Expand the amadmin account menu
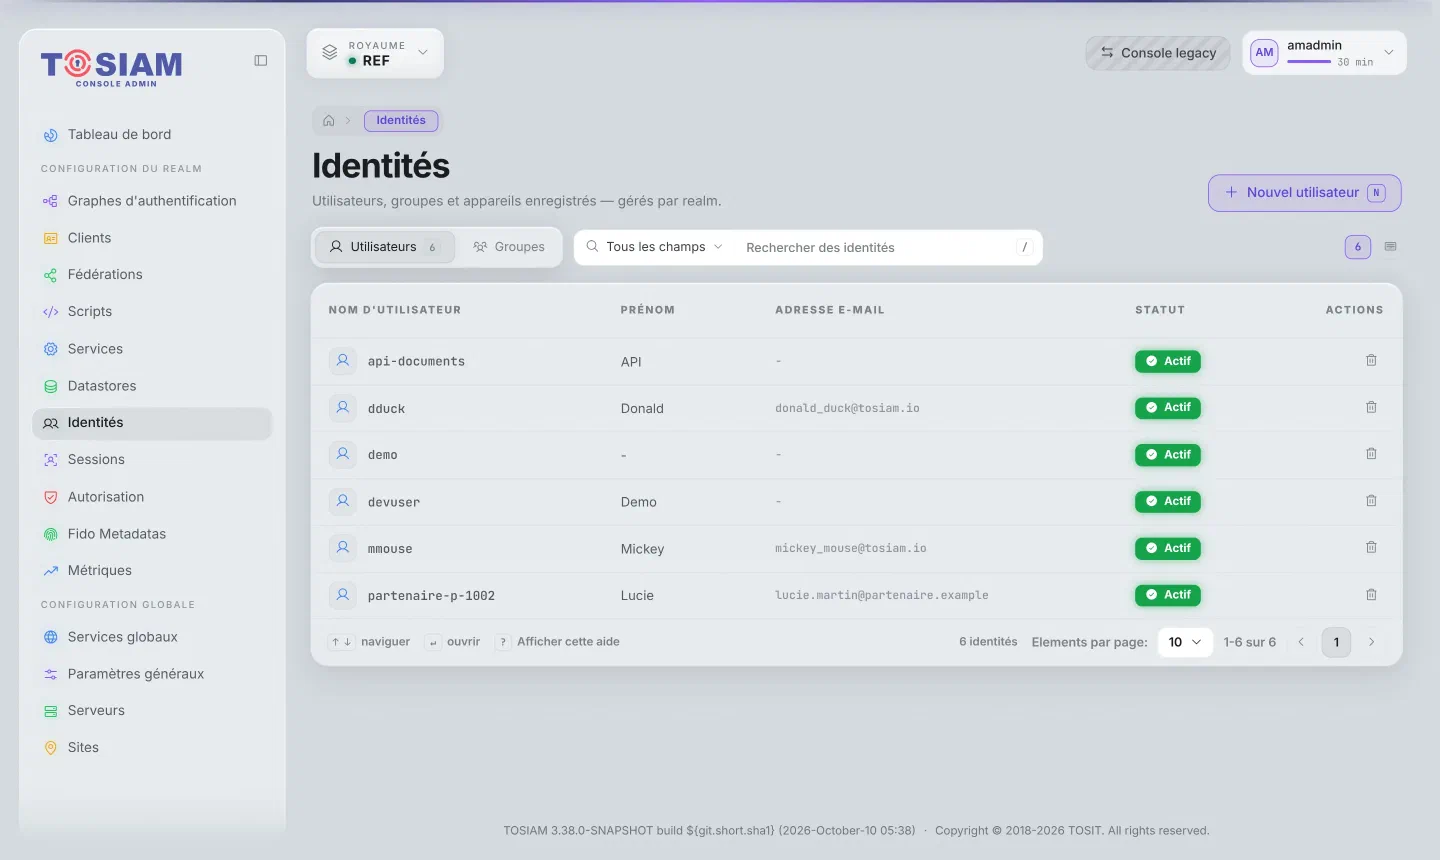1440x860 pixels. click(1324, 53)
